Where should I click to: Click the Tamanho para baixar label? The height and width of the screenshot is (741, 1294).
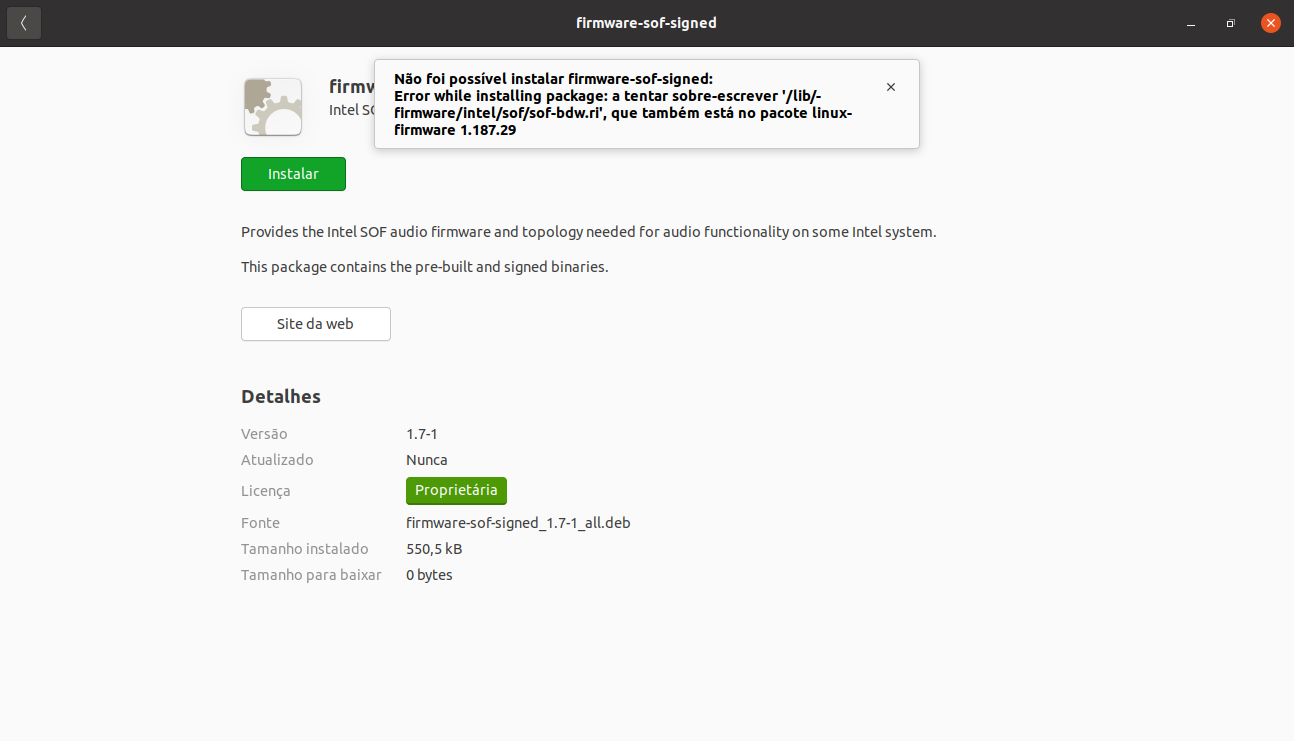click(311, 575)
